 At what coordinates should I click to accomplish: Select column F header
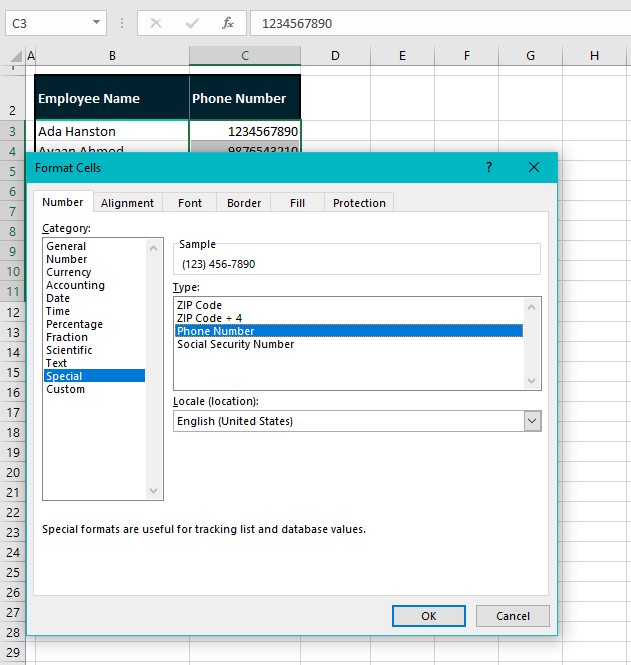pyautogui.click(x=466, y=56)
